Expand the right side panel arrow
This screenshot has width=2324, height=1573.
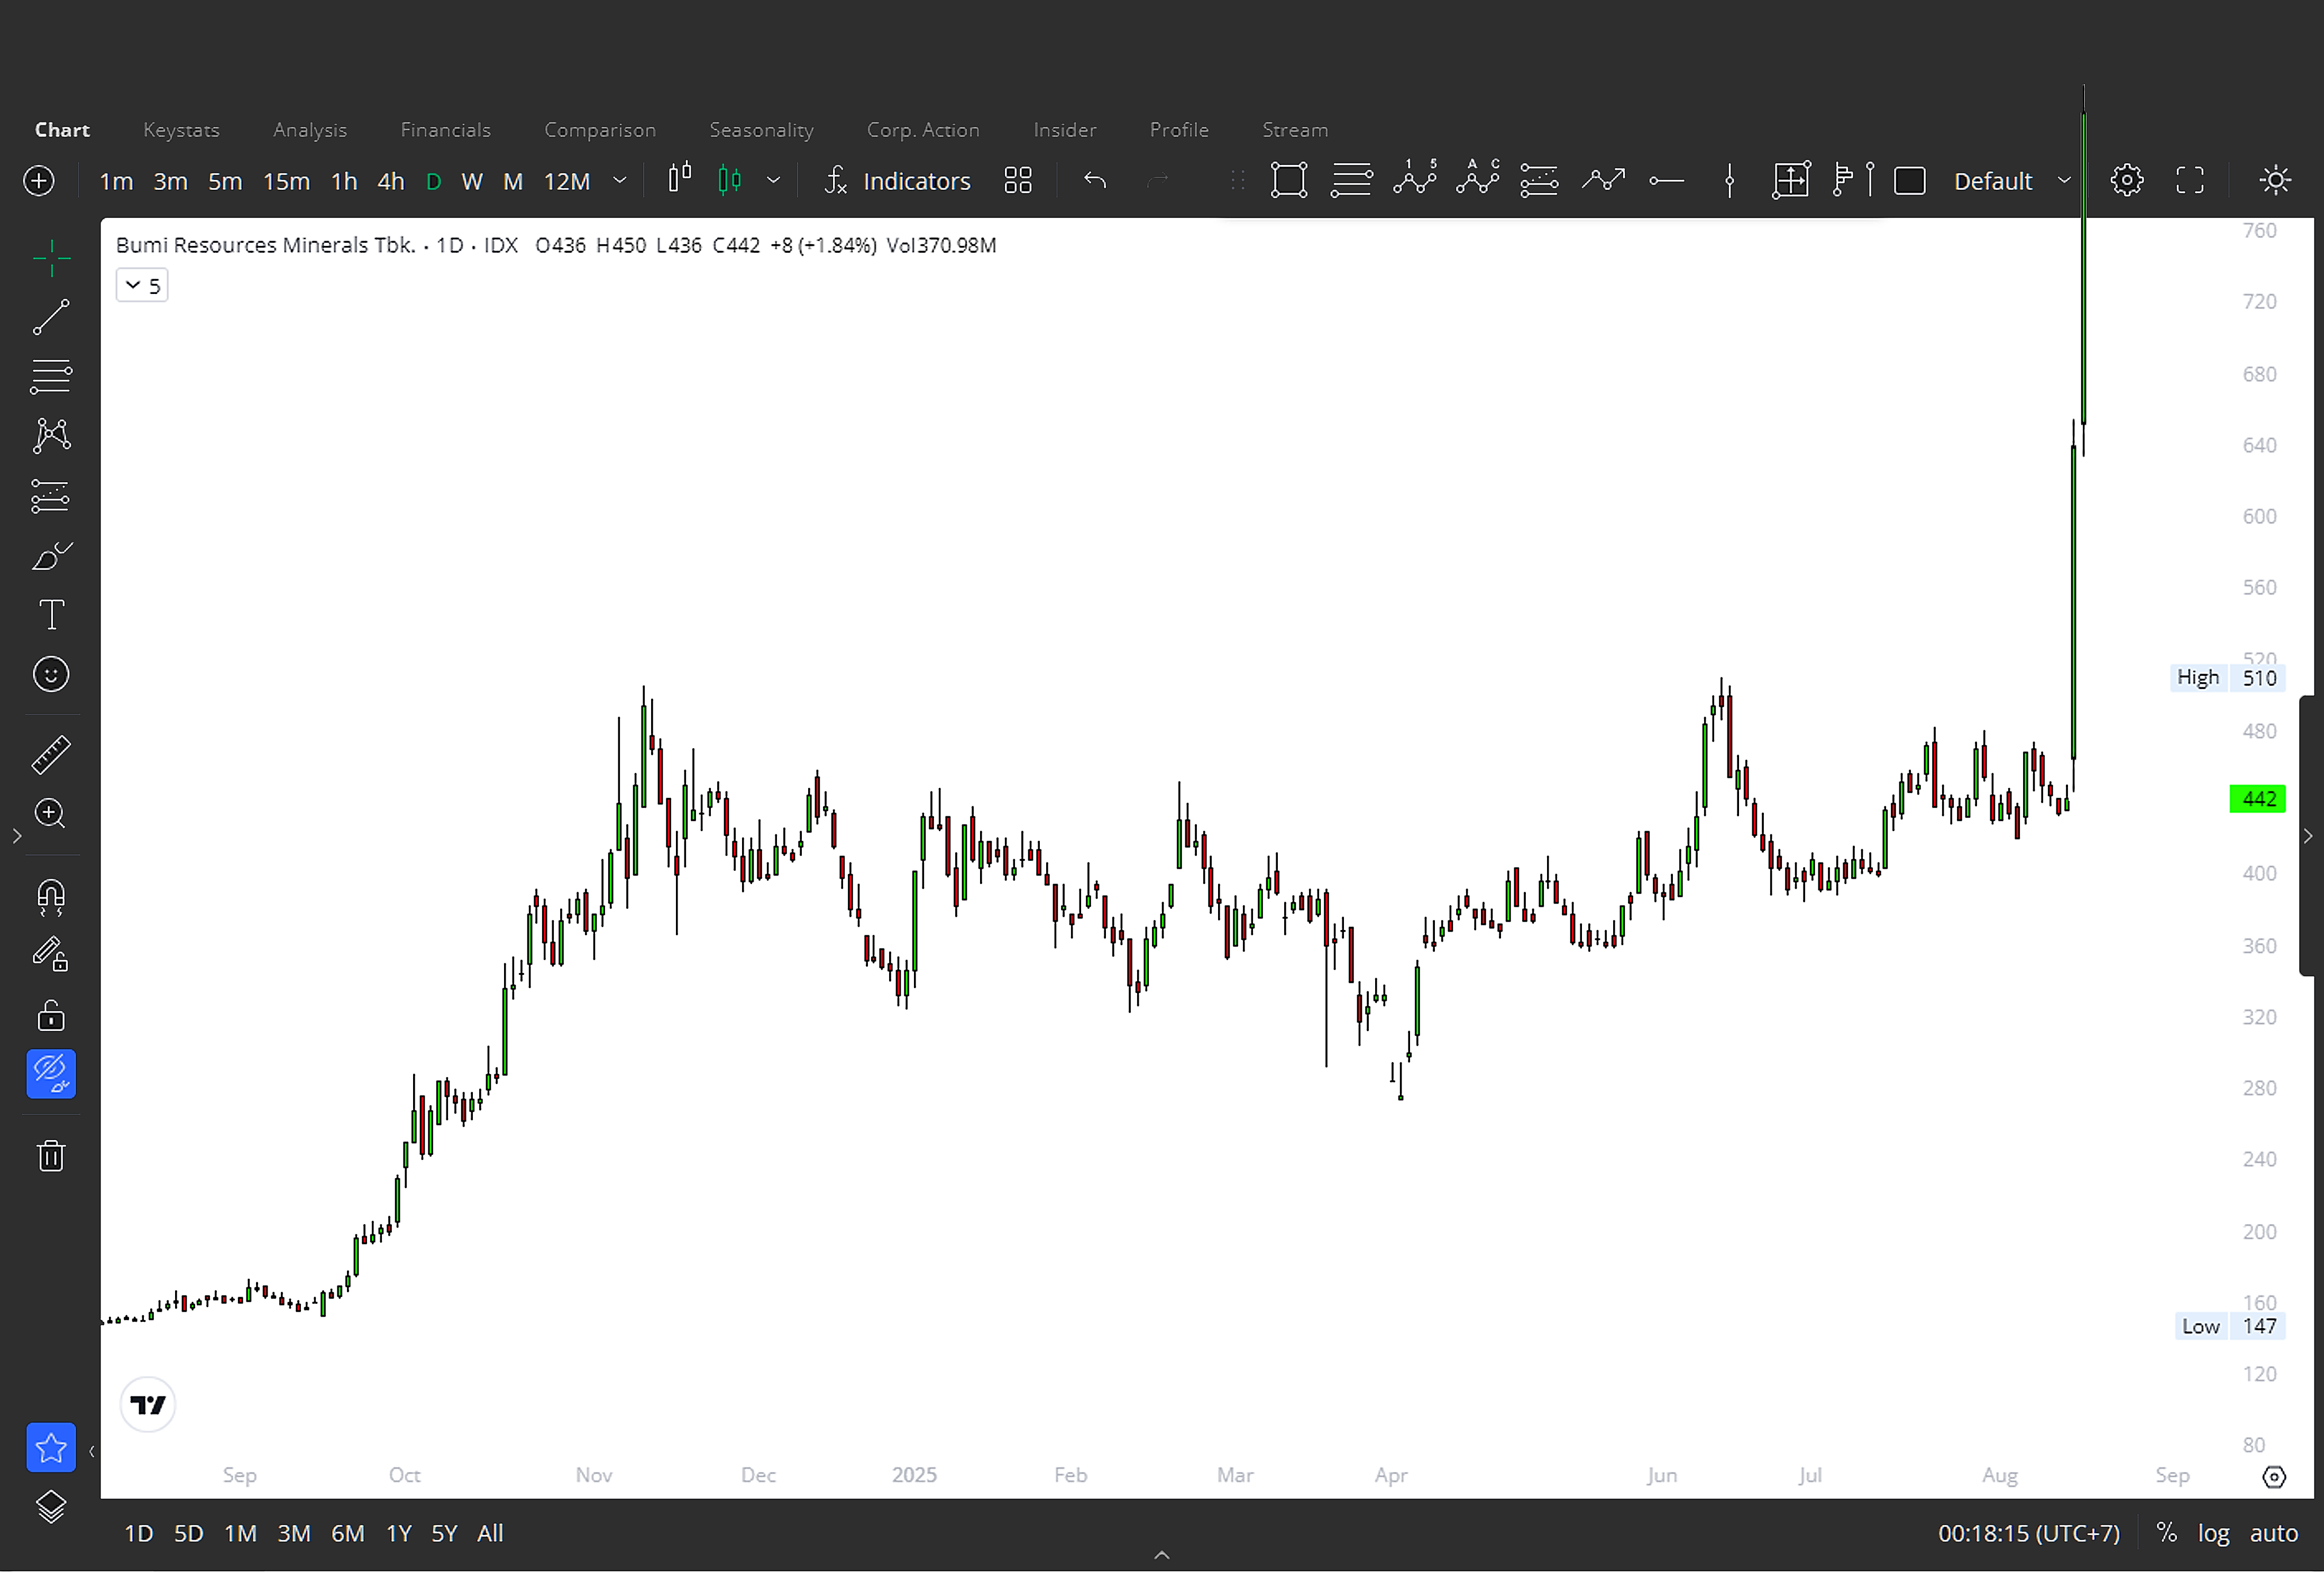2309,836
